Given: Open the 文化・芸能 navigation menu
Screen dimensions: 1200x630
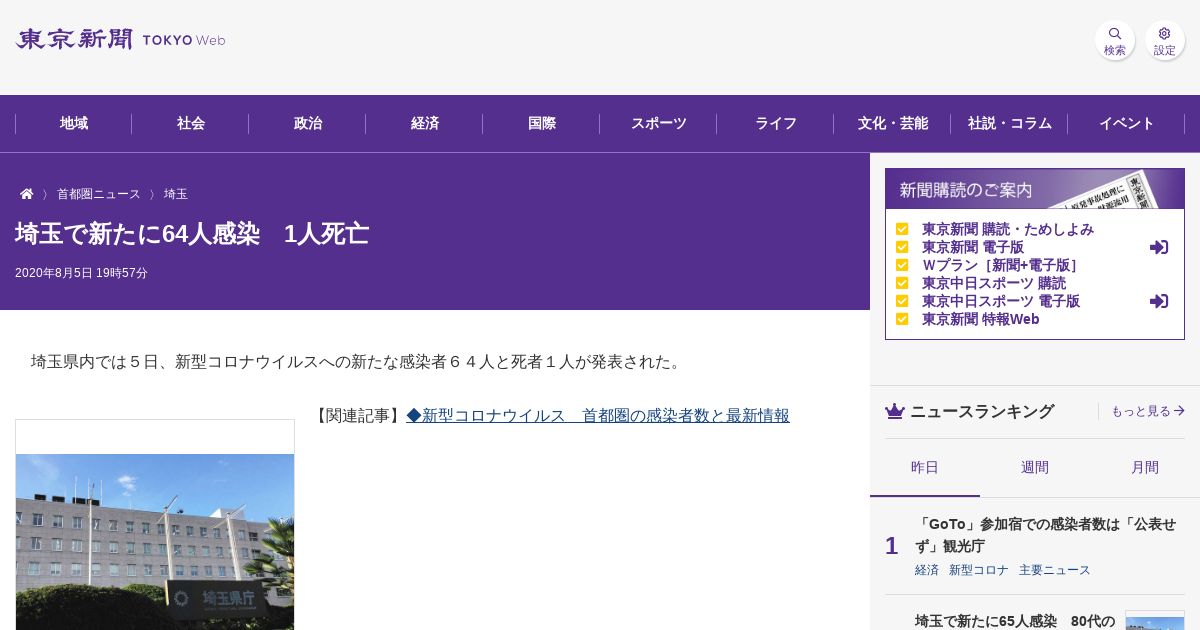Looking at the screenshot, I should tap(893, 123).
